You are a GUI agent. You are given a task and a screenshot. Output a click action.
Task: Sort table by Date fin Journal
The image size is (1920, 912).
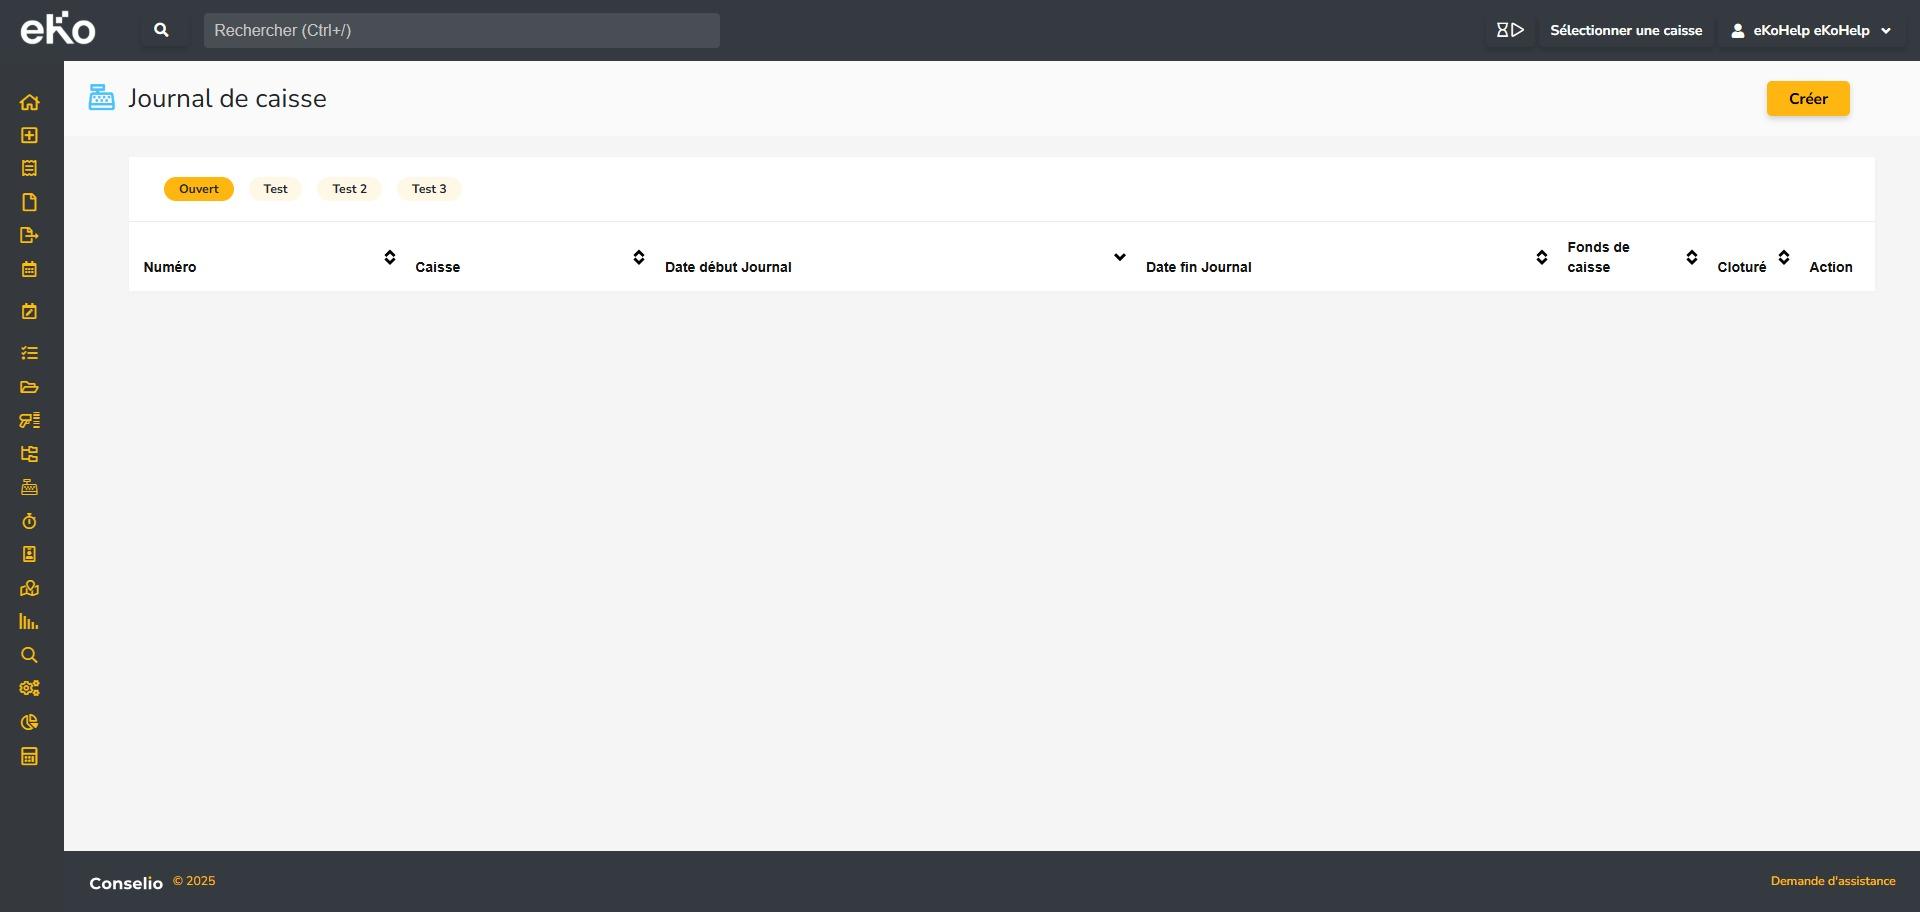pos(1541,258)
